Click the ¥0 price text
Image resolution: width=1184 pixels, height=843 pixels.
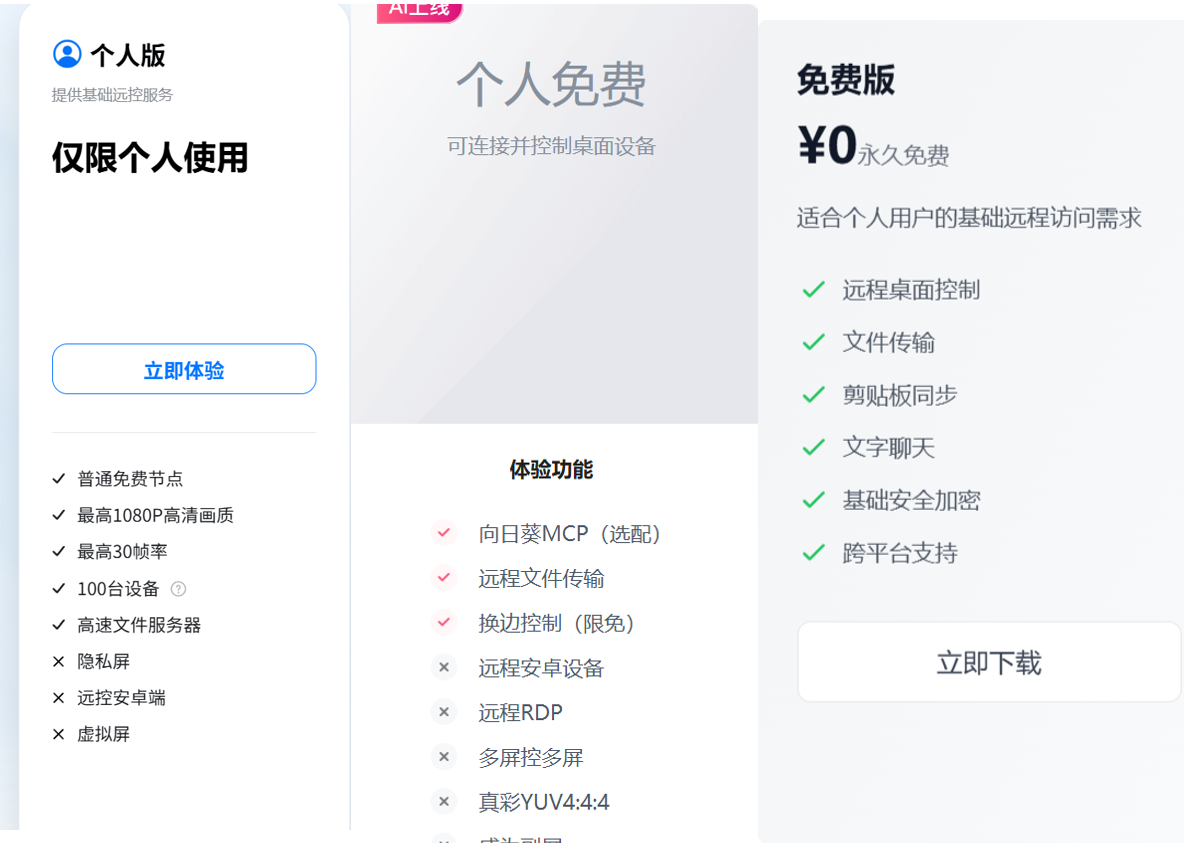827,145
